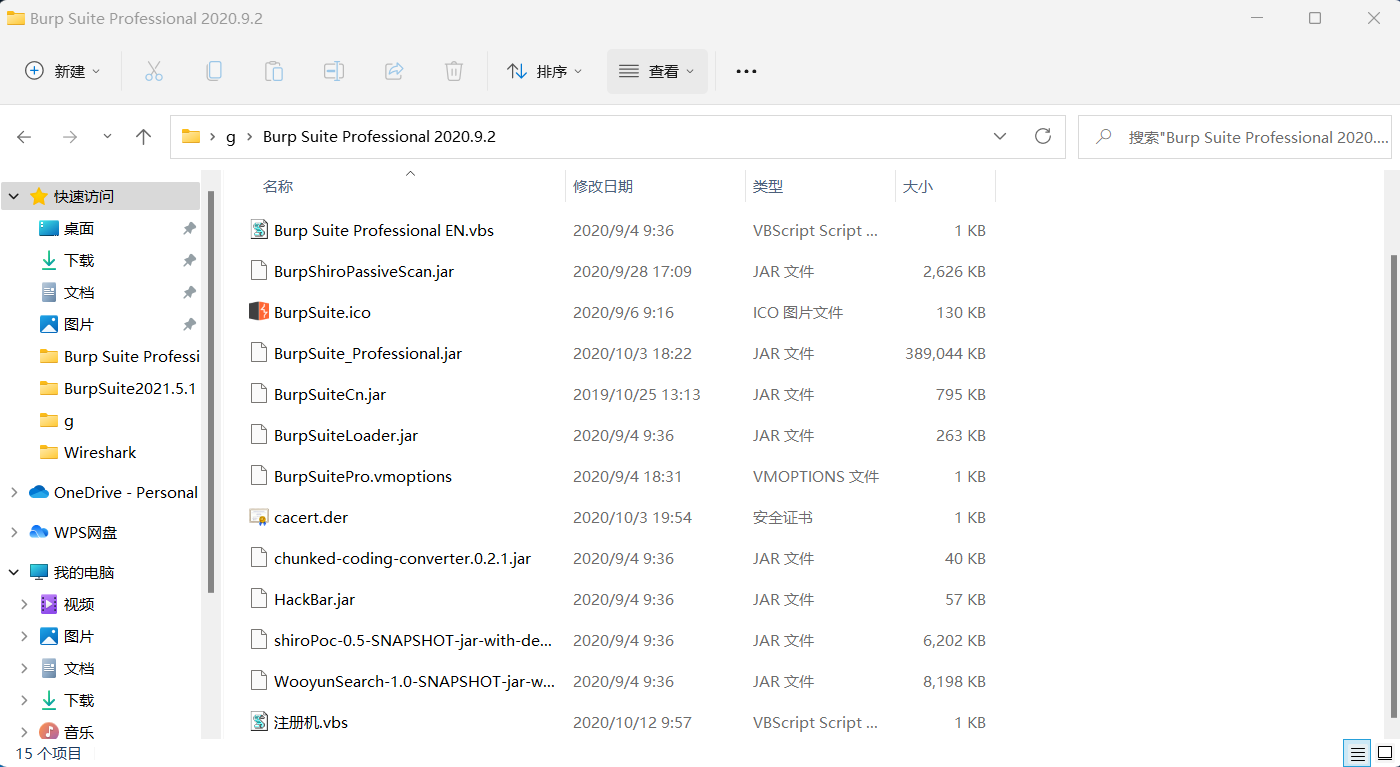The height and width of the screenshot is (767, 1400).
Task: Select chunked-coding-converter.0.2.1.jar file
Action: [402, 558]
